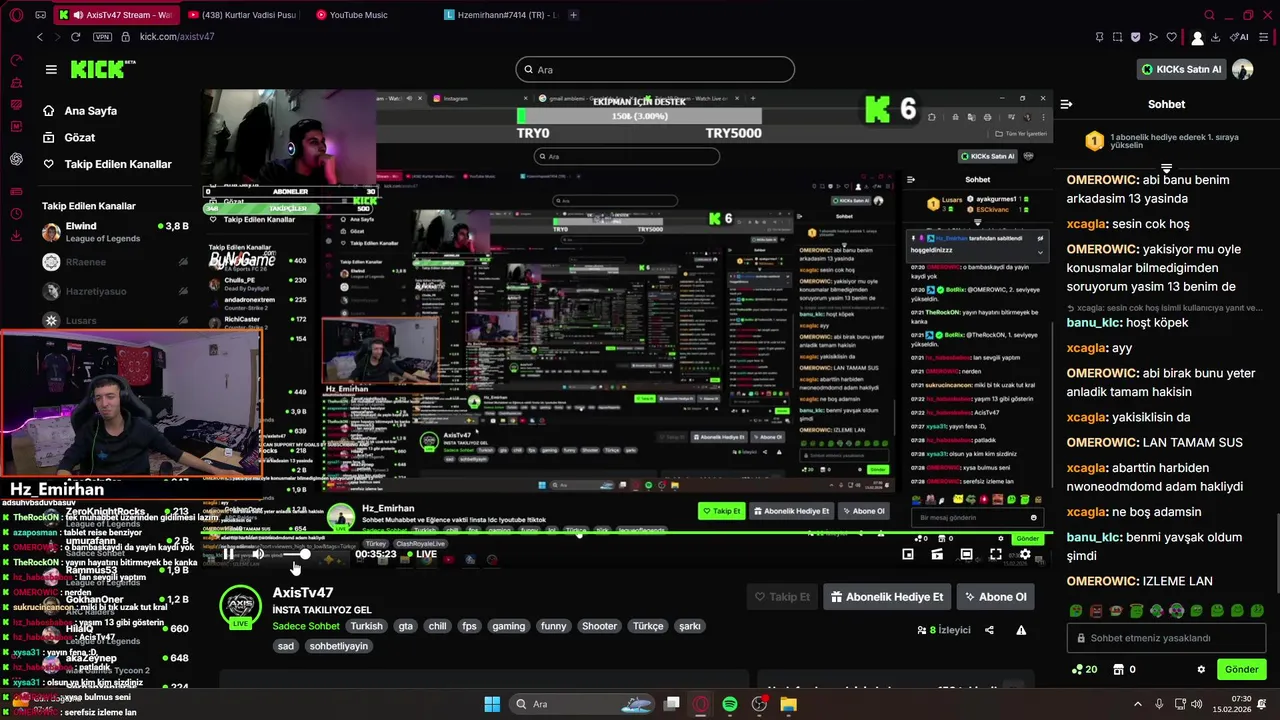Go to Ana Sayfa in sidebar
This screenshot has height=720, width=1280.
click(90, 111)
